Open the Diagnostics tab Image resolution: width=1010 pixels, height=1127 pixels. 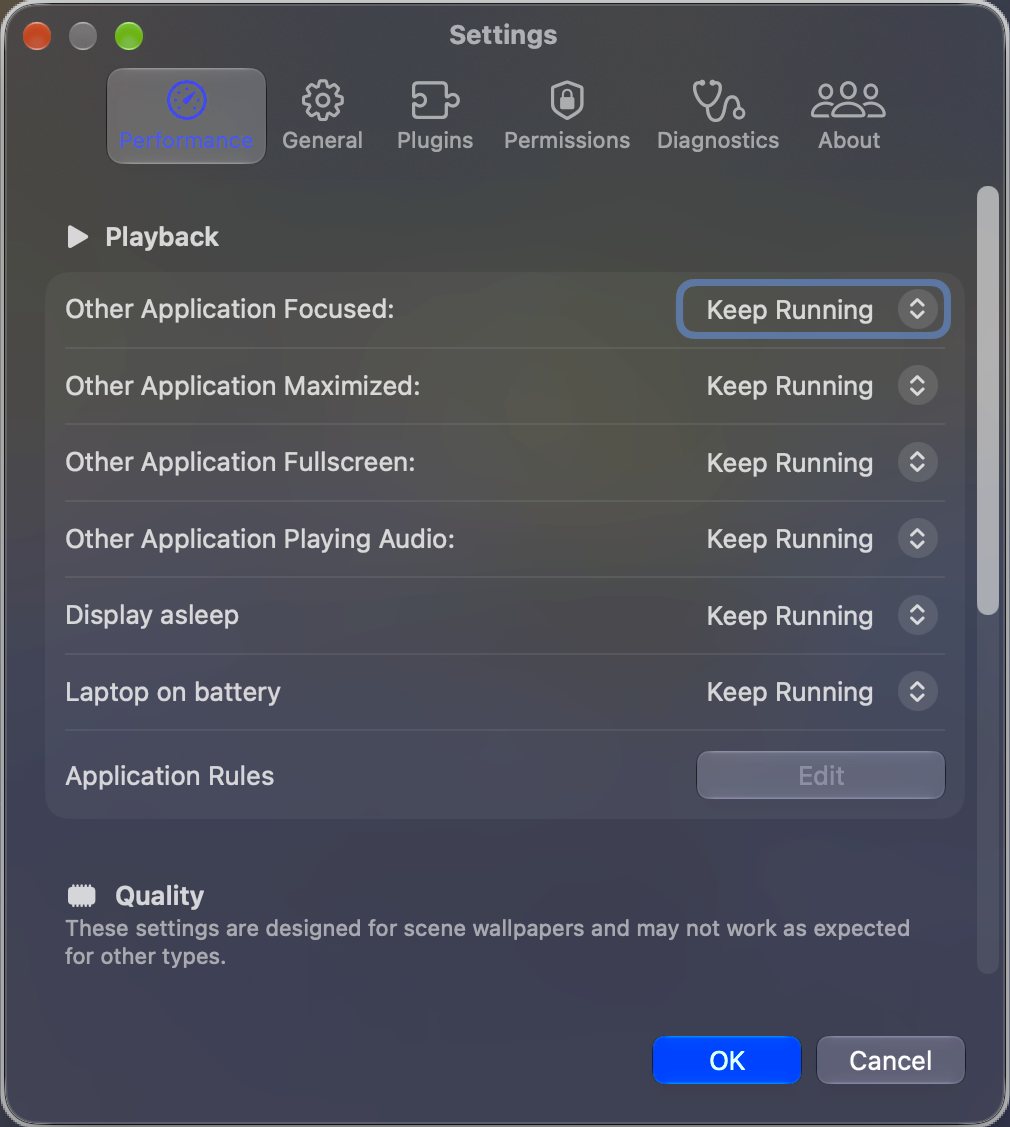717,116
